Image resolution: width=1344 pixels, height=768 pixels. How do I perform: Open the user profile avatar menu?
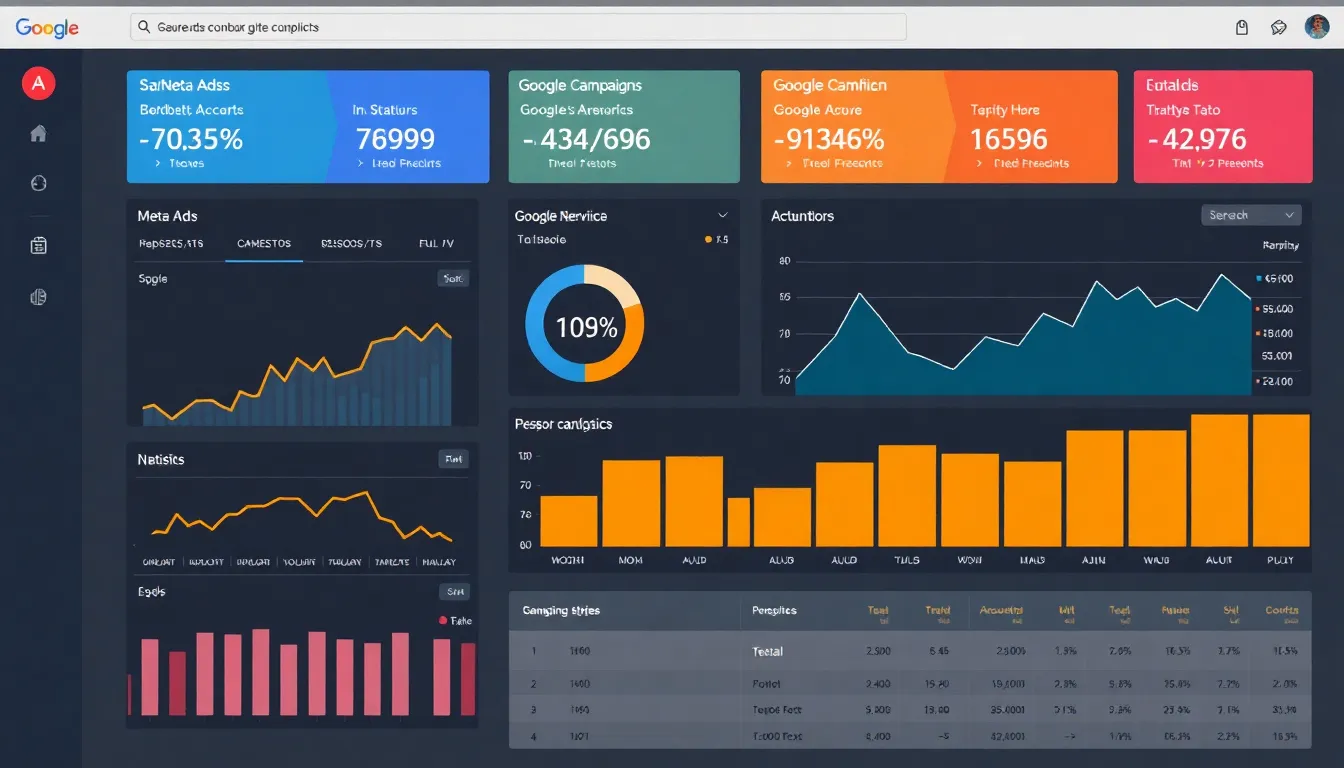[1317, 27]
